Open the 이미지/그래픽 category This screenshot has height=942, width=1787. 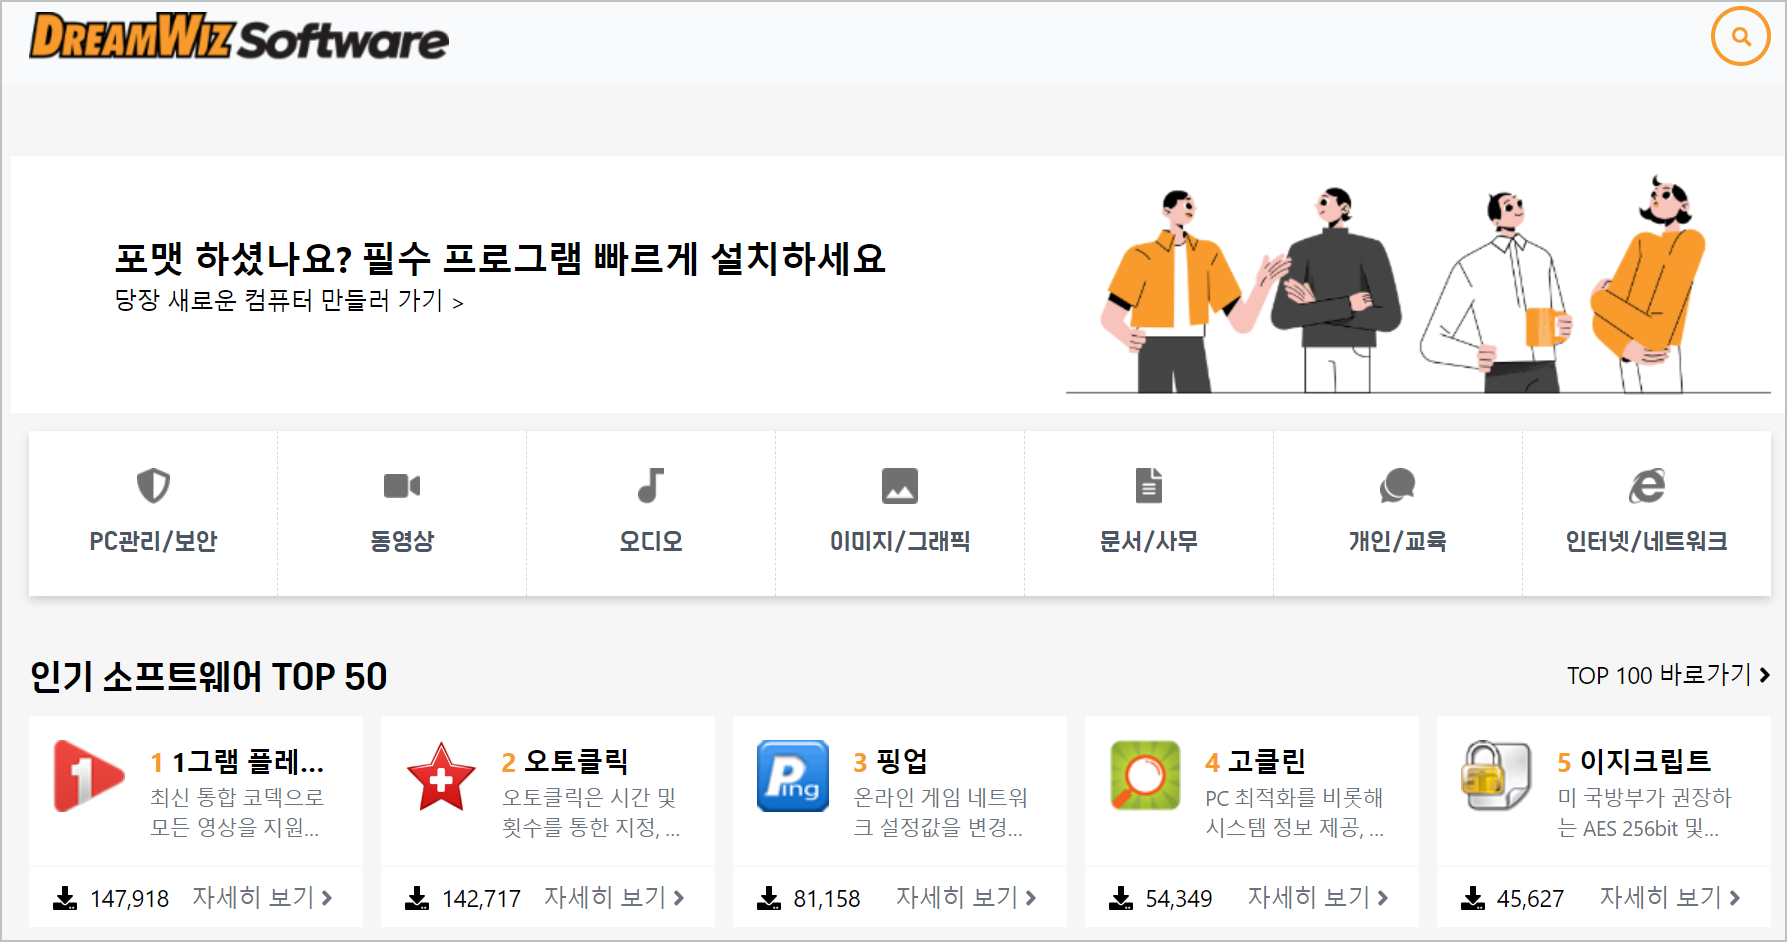point(900,514)
